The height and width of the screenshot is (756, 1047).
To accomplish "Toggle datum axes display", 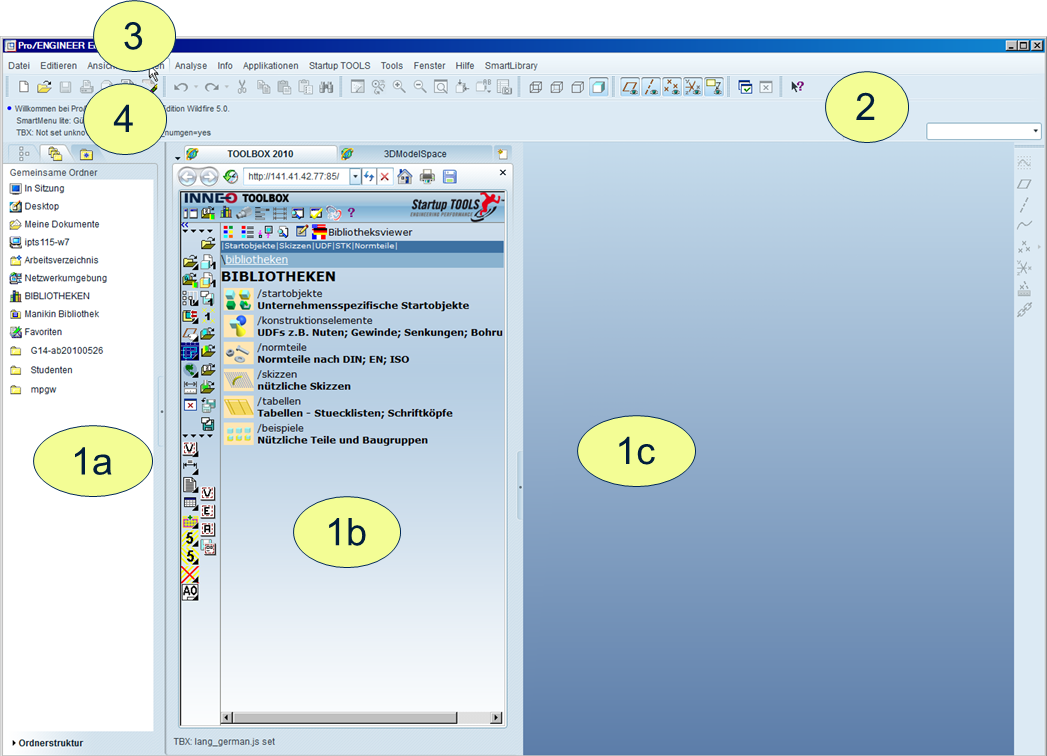I will click(650, 87).
